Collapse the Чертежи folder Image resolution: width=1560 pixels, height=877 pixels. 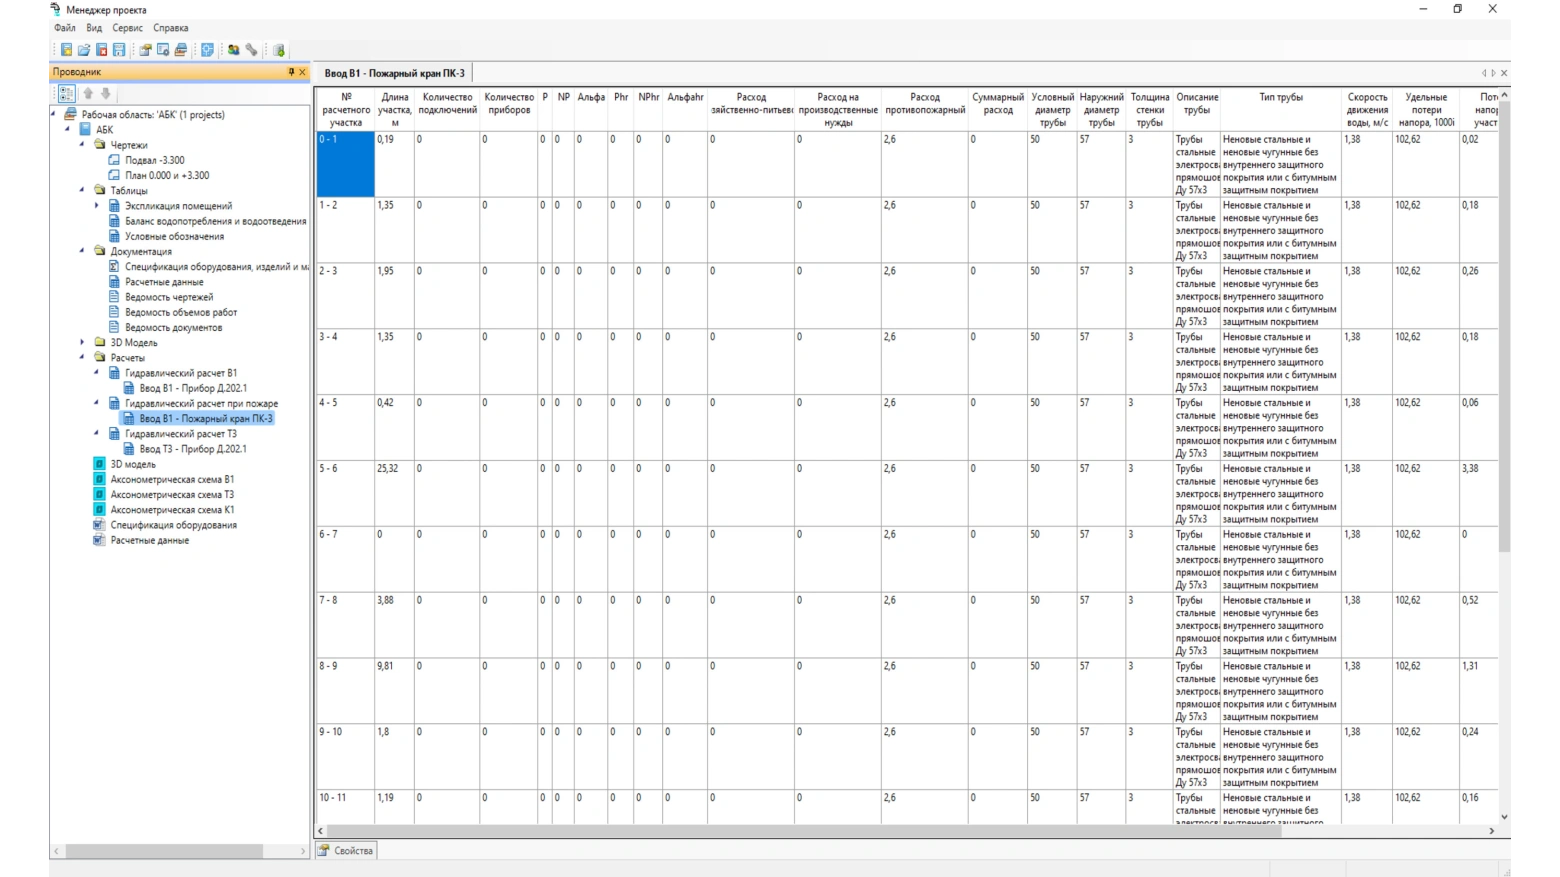tap(83, 145)
